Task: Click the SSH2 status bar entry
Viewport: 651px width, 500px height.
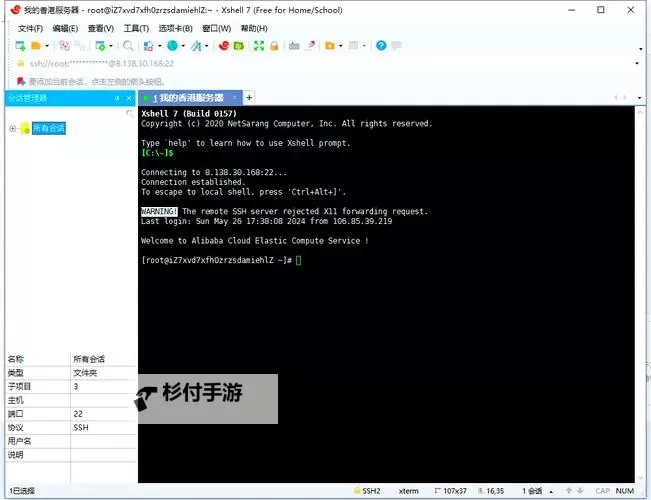Action: tap(367, 491)
